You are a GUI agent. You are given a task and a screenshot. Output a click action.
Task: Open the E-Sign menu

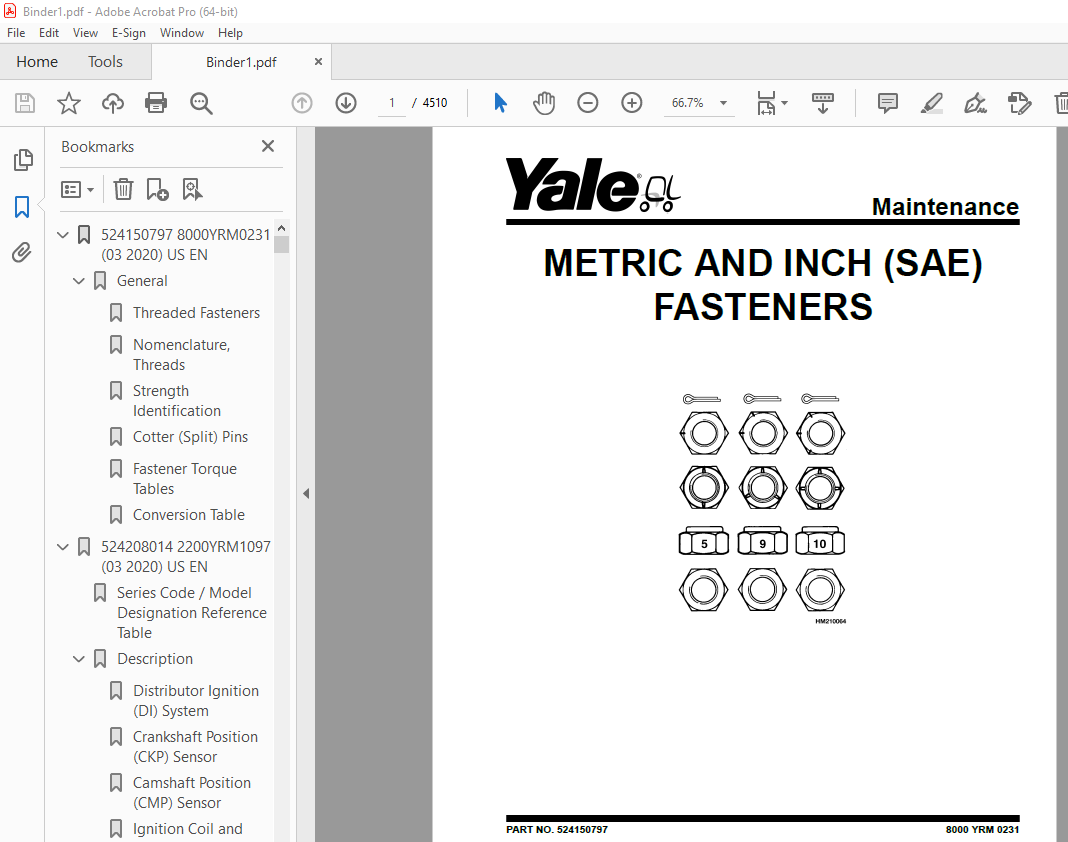tap(129, 33)
